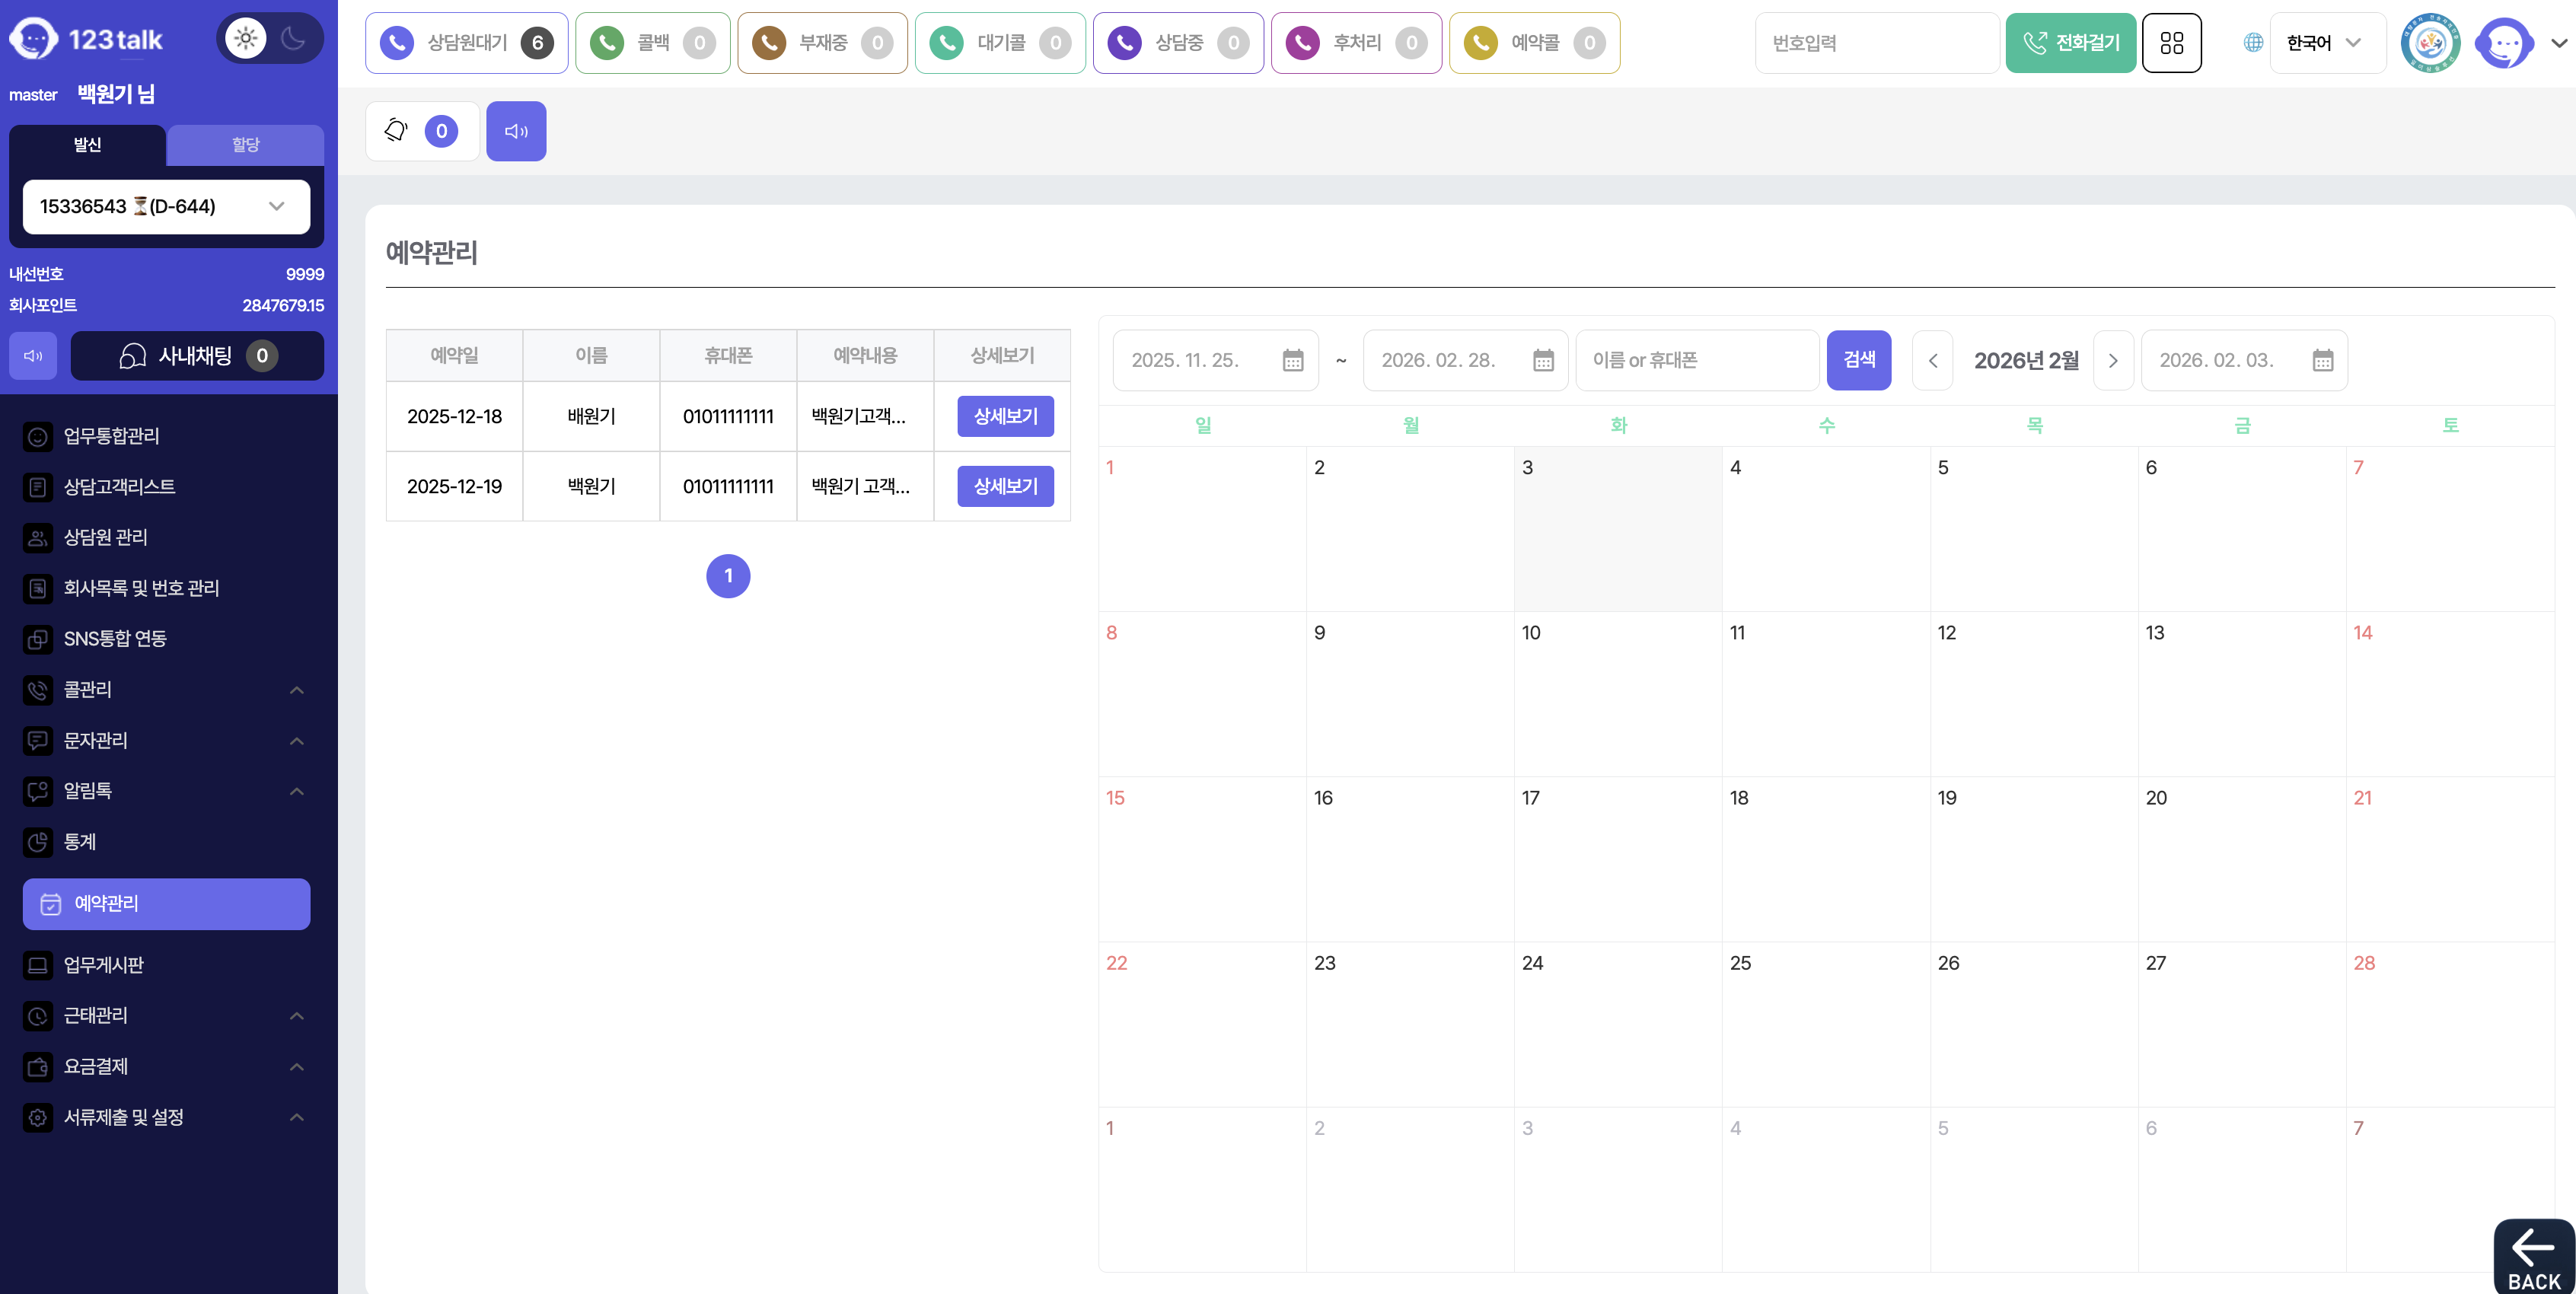The height and width of the screenshot is (1294, 2576).
Task: Switch to the 할당 tab
Action: click(x=245, y=145)
